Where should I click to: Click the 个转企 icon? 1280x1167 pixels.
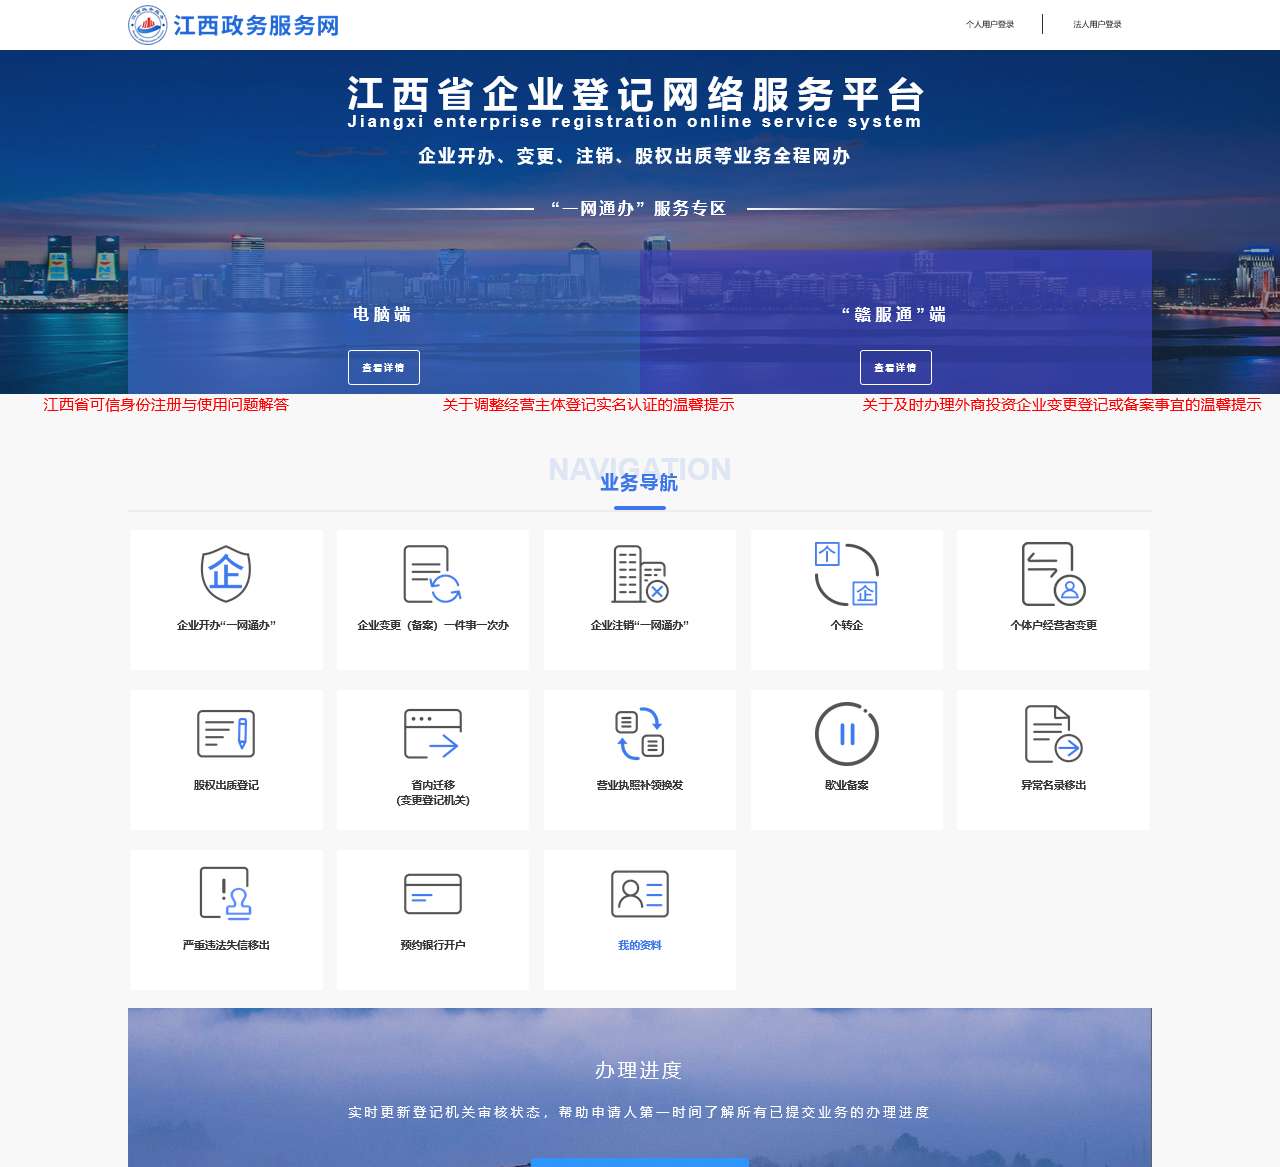point(846,598)
